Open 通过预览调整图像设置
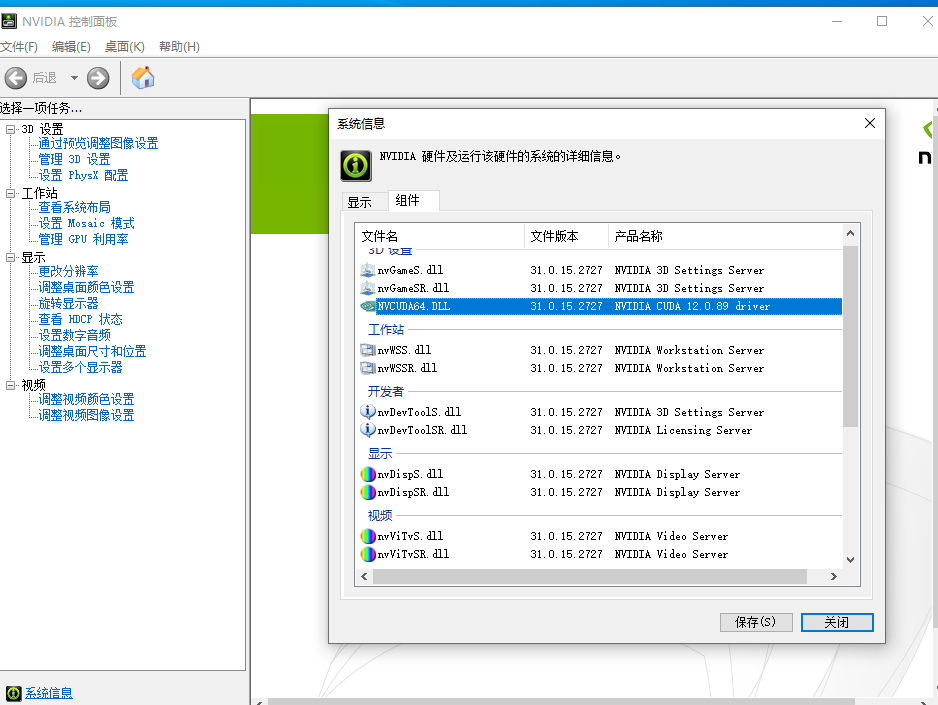This screenshot has width=938, height=705. coord(98,144)
